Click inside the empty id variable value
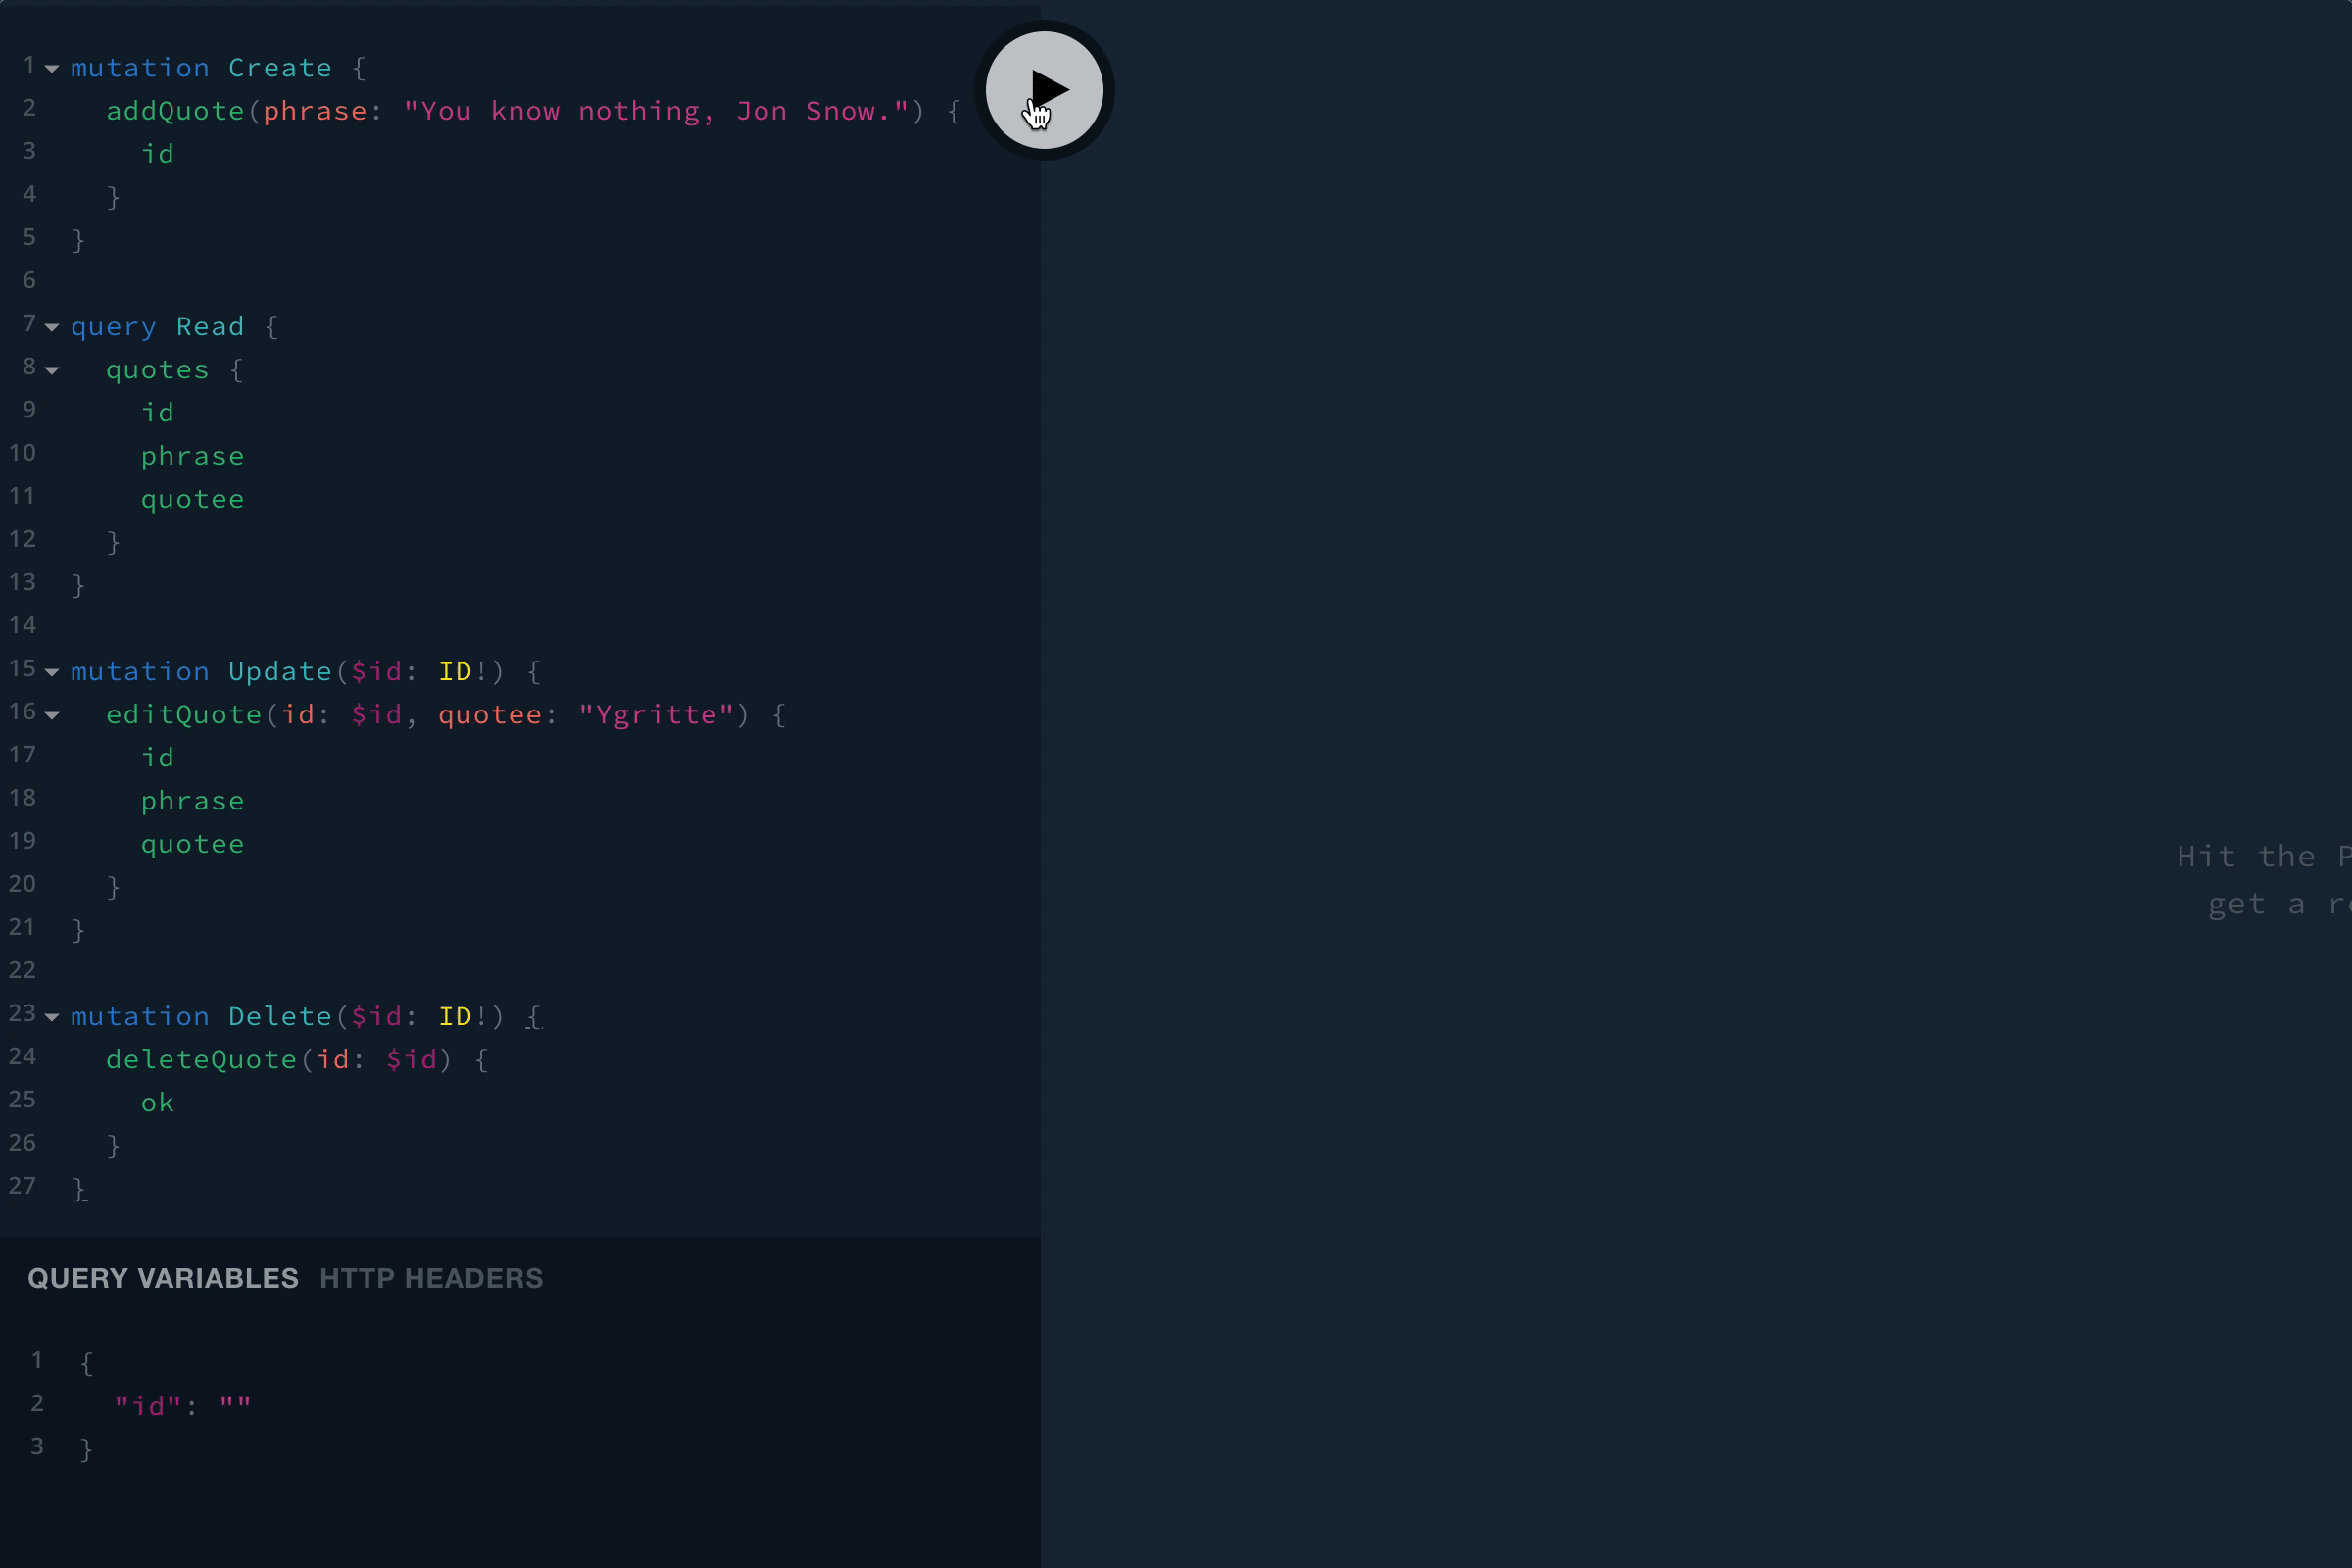Screen dimensions: 2352x1568 [236, 1406]
